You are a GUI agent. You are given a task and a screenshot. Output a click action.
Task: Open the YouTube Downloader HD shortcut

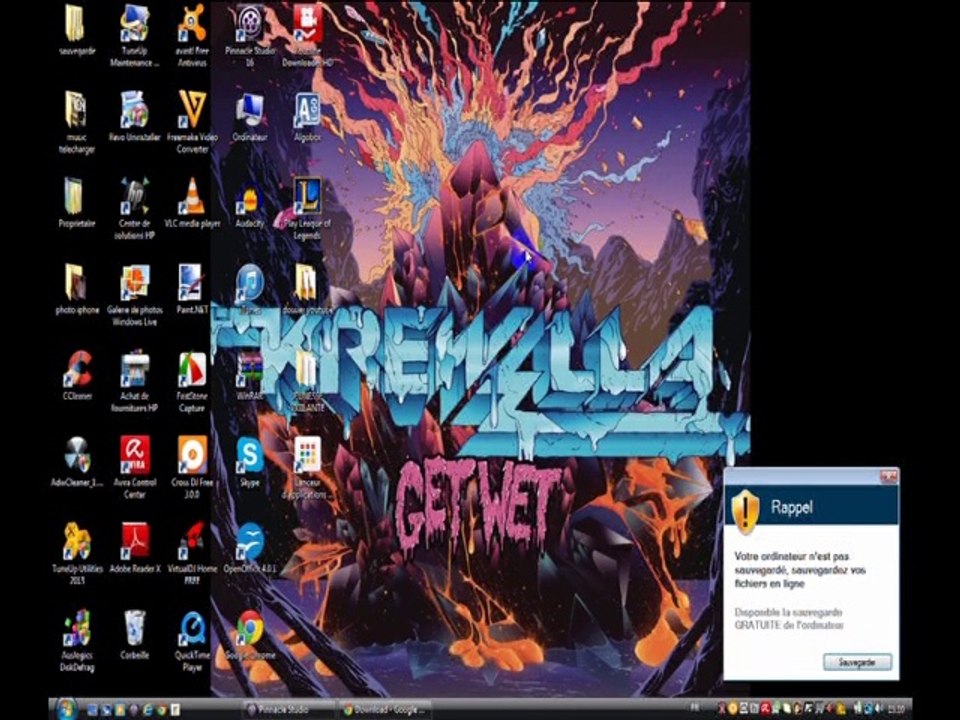click(307, 36)
